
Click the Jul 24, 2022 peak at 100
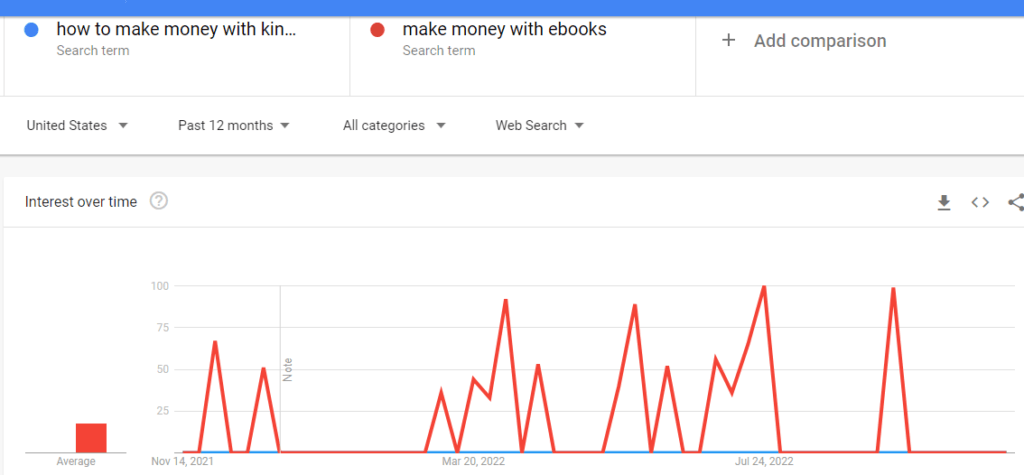763,286
